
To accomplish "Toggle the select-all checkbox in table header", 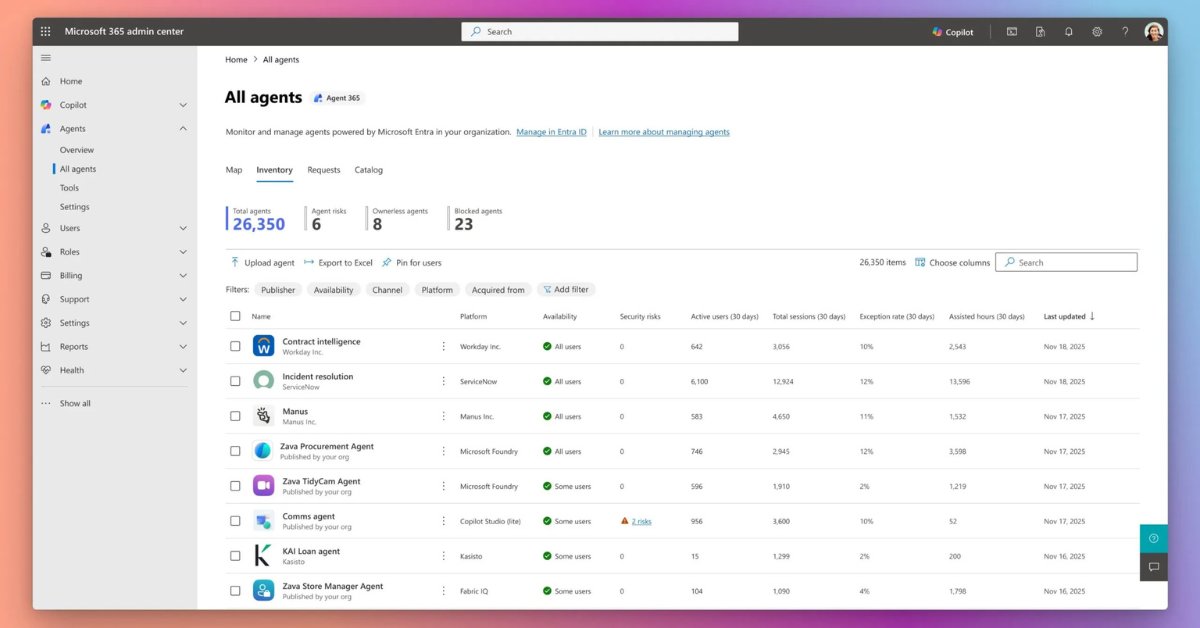I will point(235,316).
